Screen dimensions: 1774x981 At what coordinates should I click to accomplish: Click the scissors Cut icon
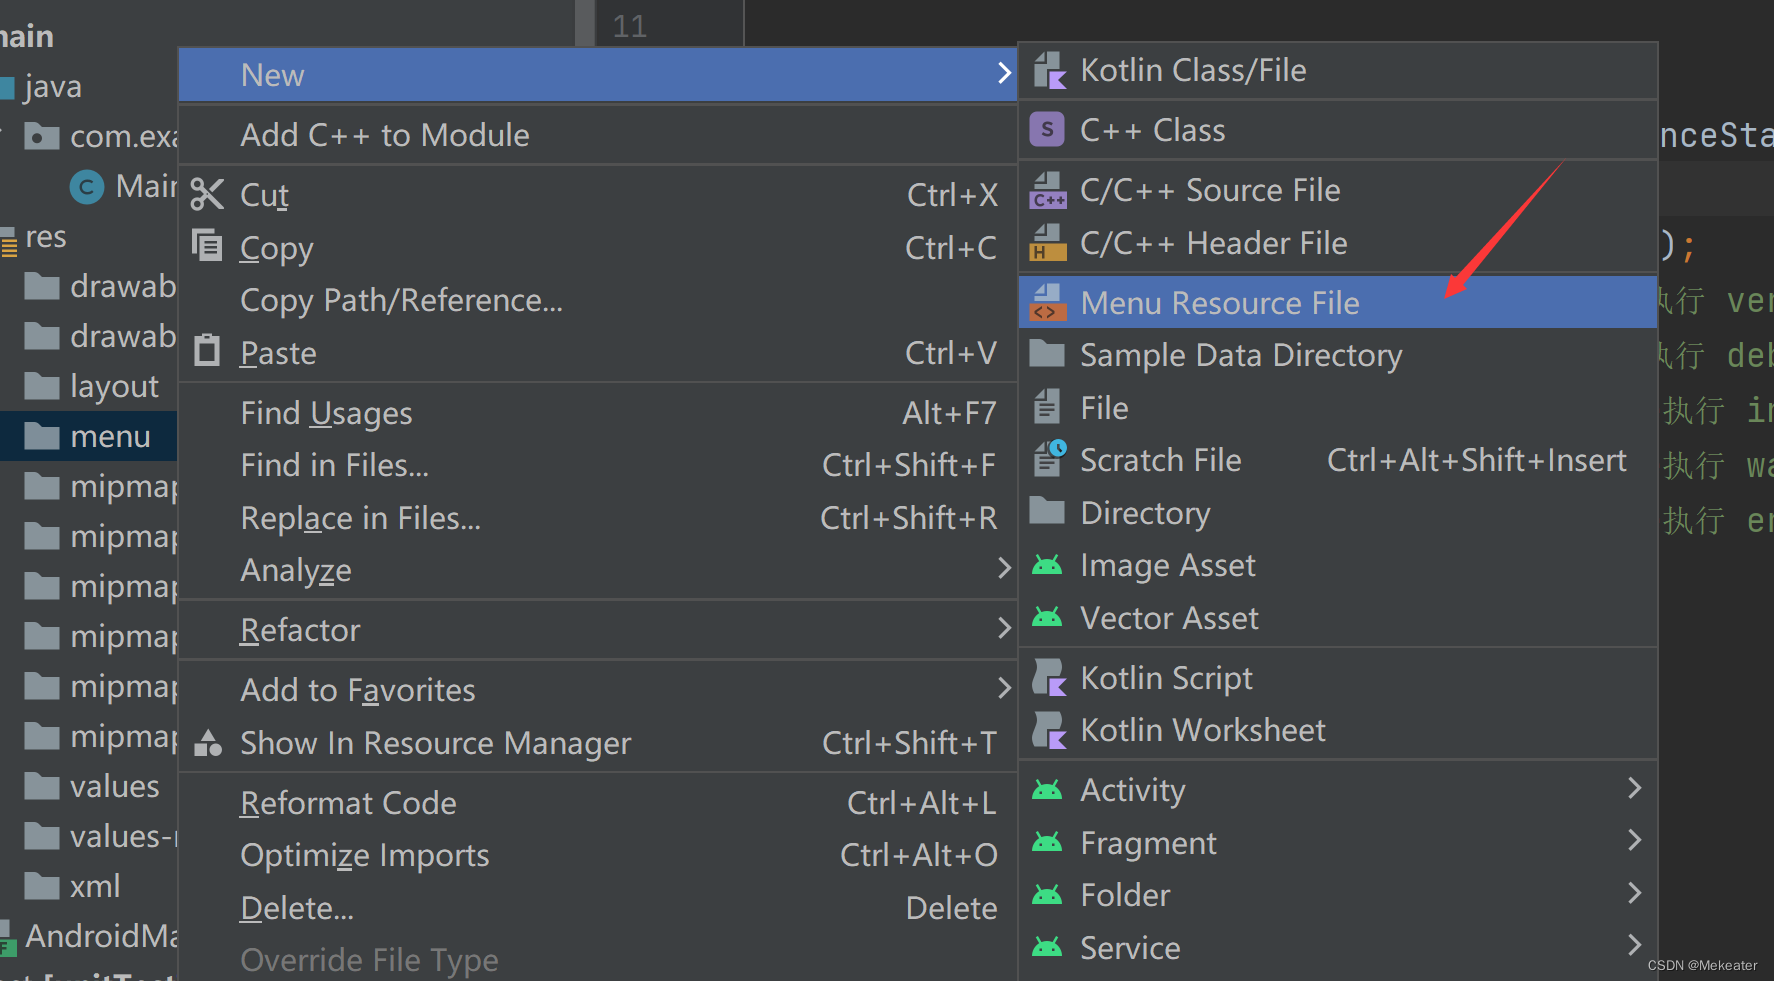click(207, 194)
